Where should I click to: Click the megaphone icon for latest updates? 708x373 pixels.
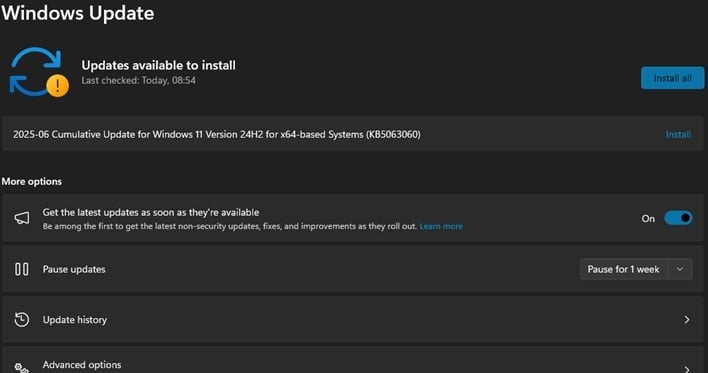(22, 218)
